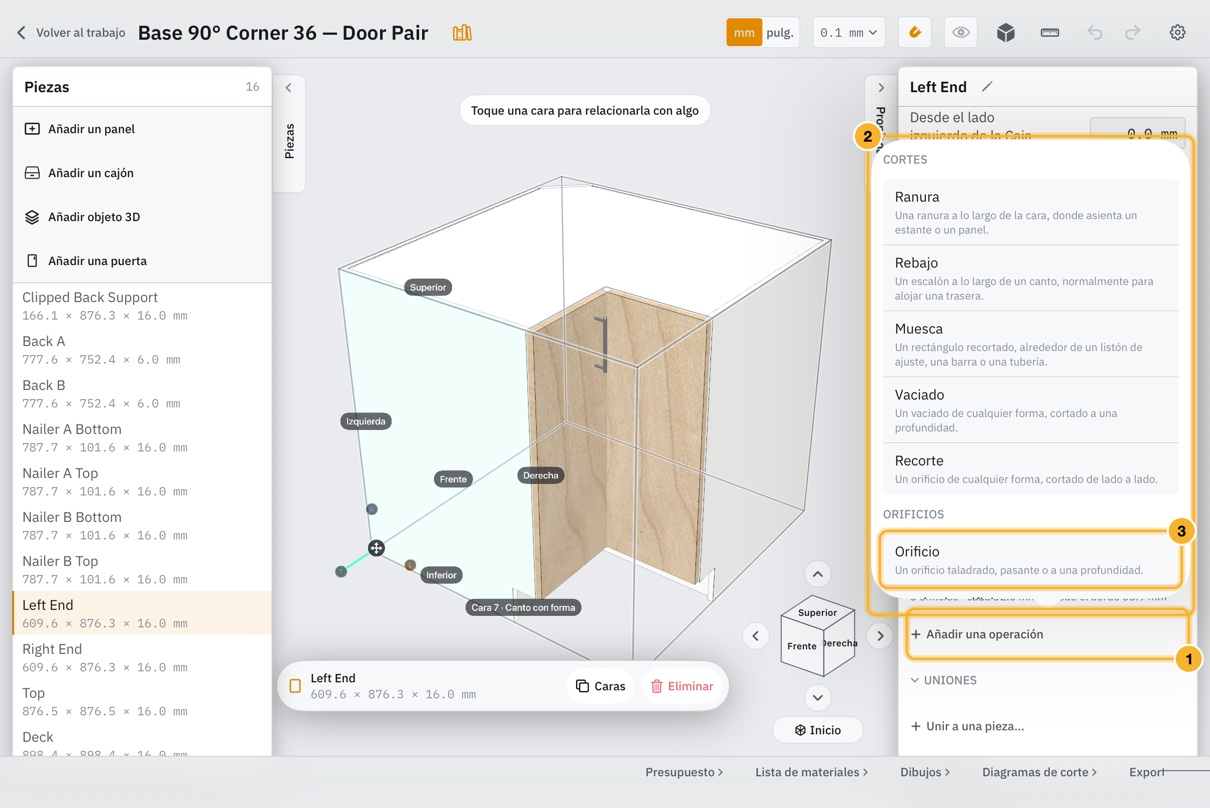Click Añadir una operación

click(x=1047, y=634)
